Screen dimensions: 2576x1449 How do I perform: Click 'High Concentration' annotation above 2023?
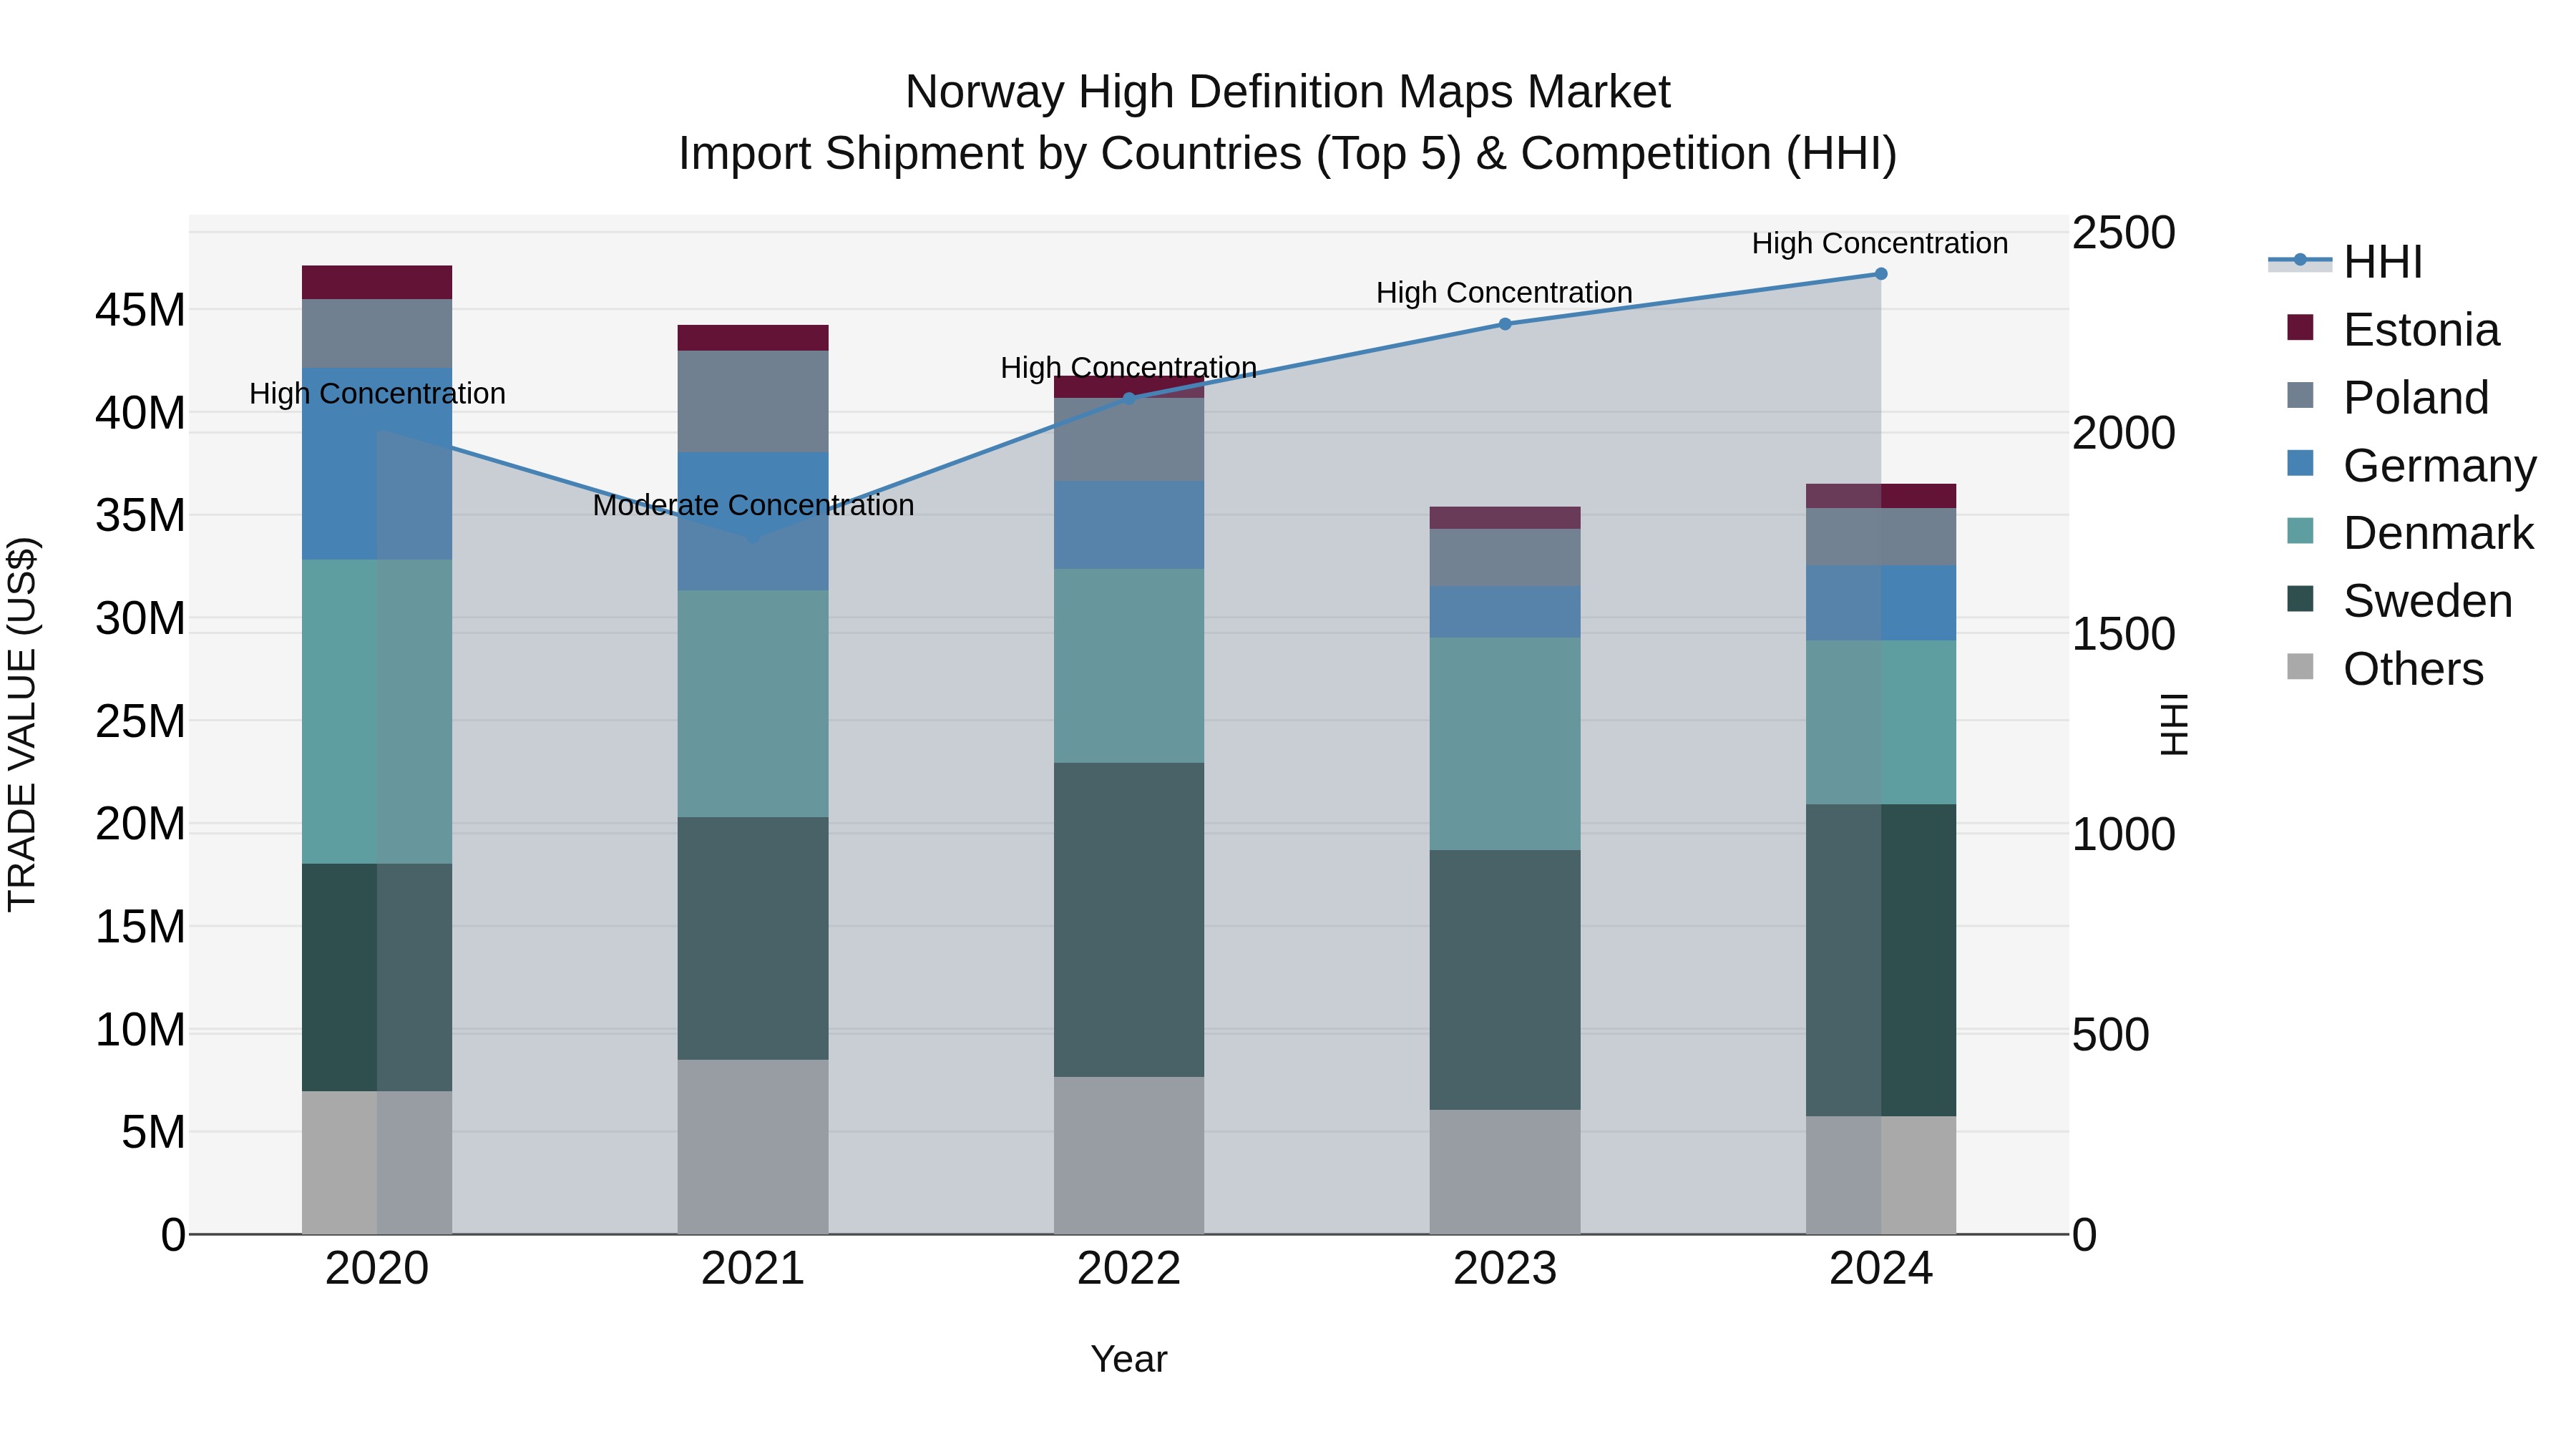click(x=1504, y=293)
